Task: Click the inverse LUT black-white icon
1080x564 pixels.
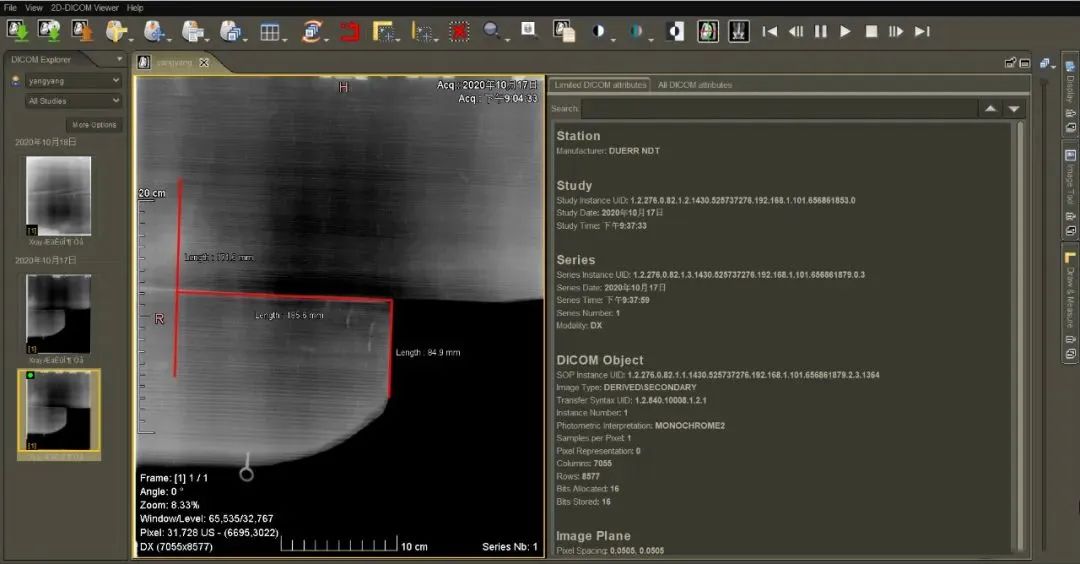Action: [x=674, y=32]
